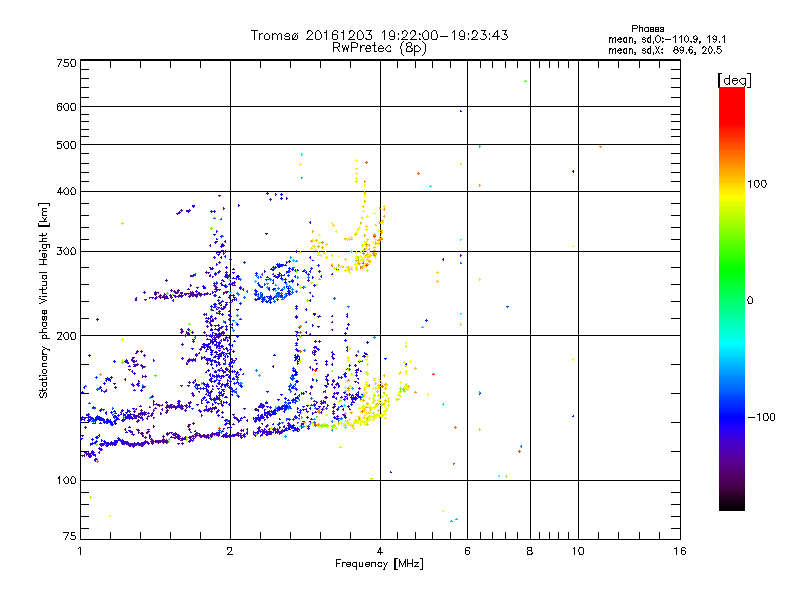Click the y-axis tick label '750'
The height and width of the screenshot is (600, 800).
tap(66, 63)
